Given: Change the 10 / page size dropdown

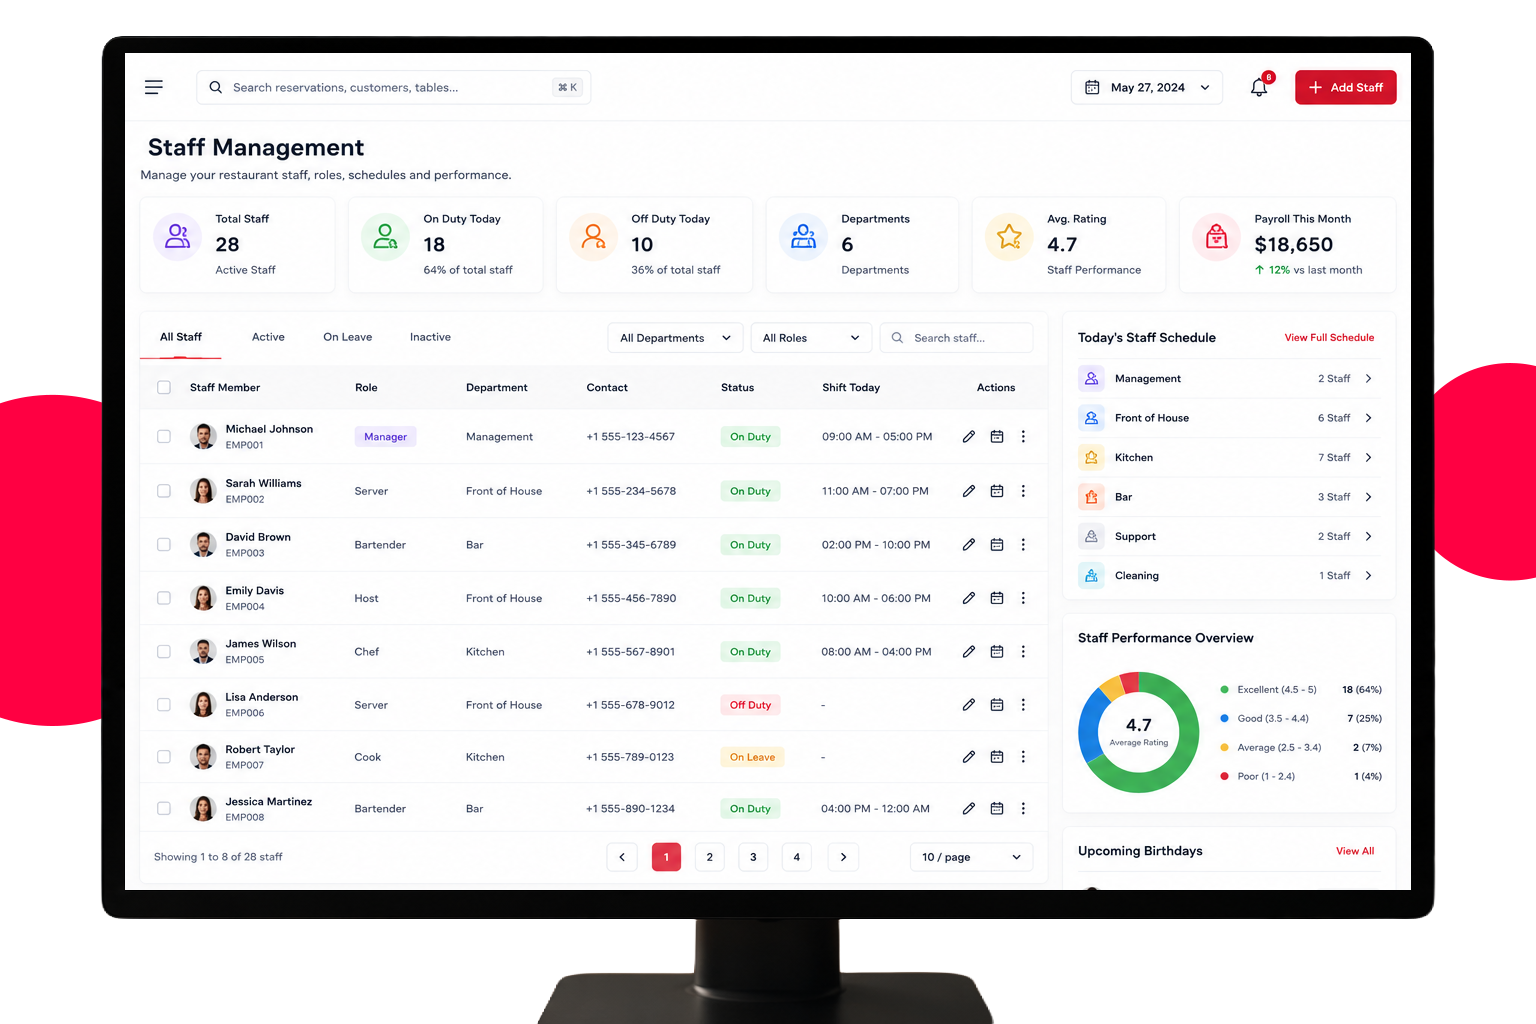Looking at the screenshot, I should [971, 857].
